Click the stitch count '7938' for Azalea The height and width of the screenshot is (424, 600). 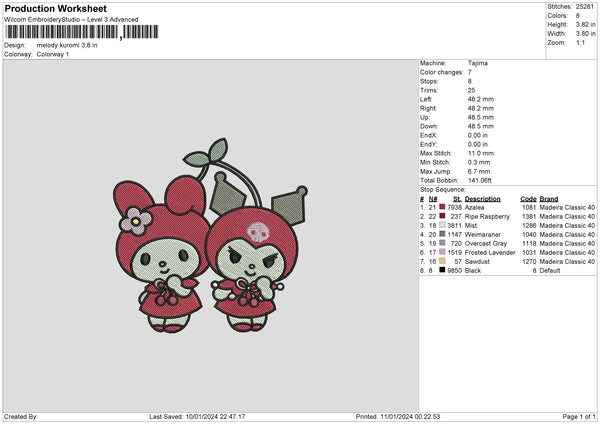pos(455,207)
